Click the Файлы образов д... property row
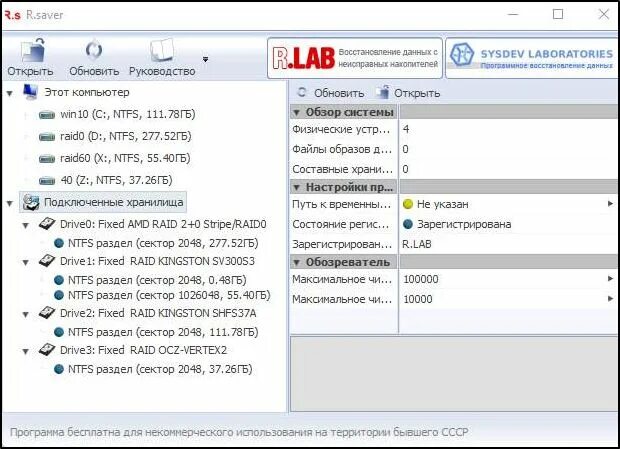 454,149
